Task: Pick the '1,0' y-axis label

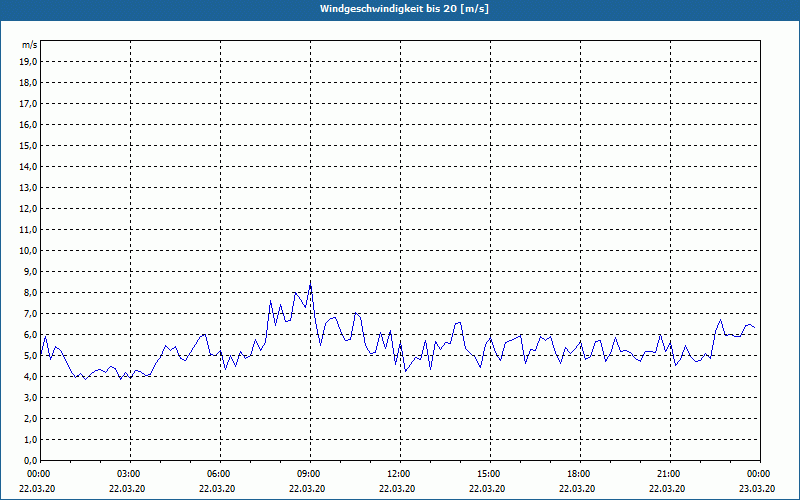Action: (31, 439)
